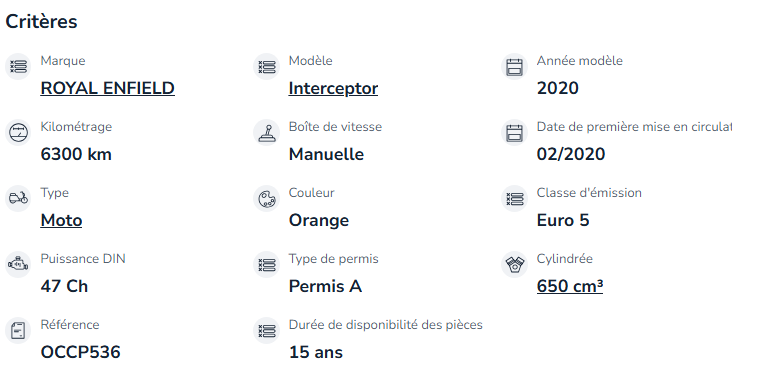
Task: Click the gear stick icon beside Boîte de vitesse
Action: [x=266, y=132]
